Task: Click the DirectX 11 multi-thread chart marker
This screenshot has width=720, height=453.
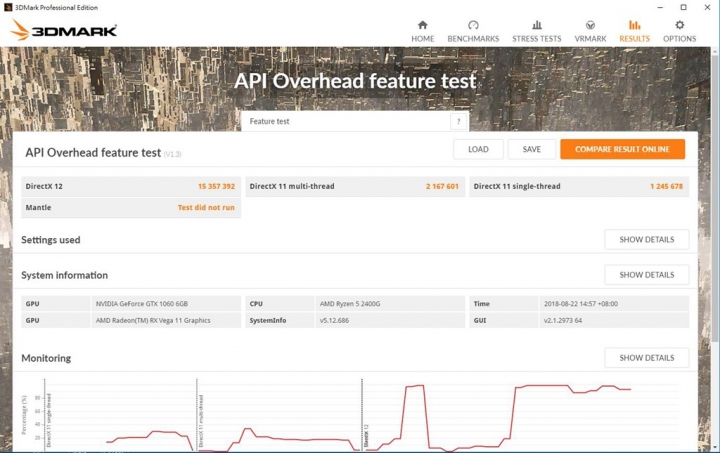Action: 197,413
